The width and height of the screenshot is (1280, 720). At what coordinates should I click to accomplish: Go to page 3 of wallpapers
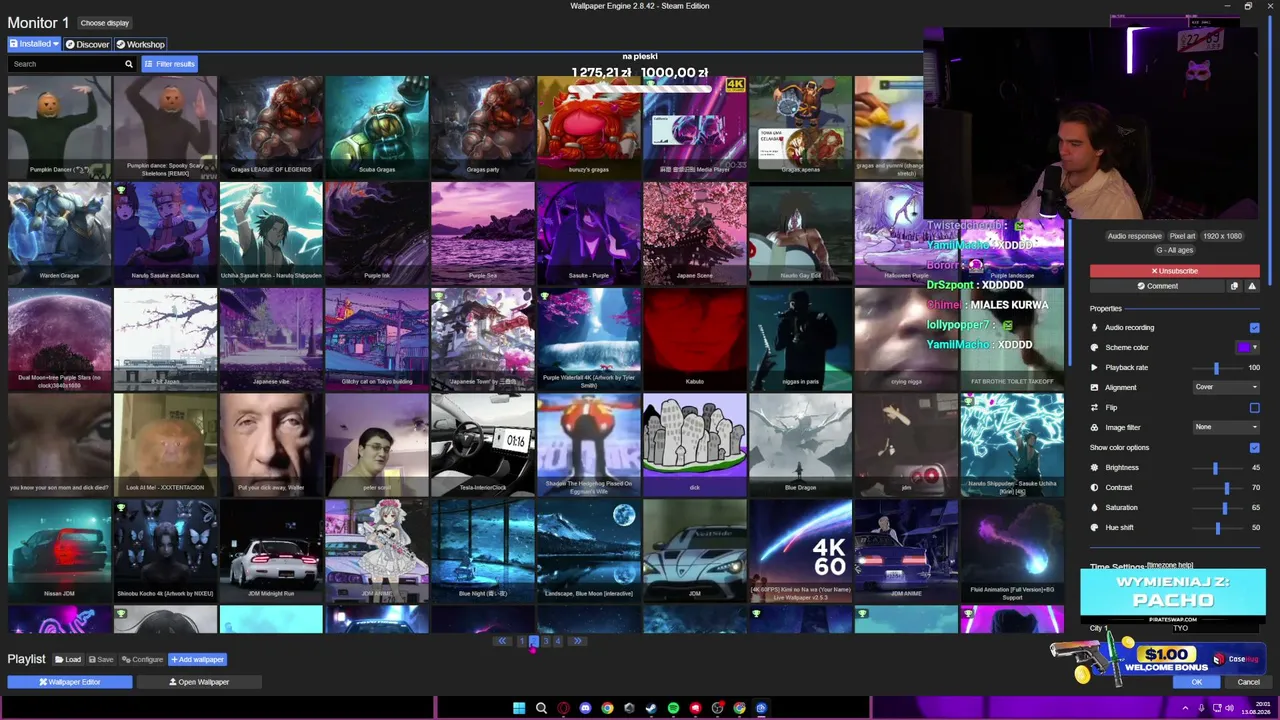[546, 641]
